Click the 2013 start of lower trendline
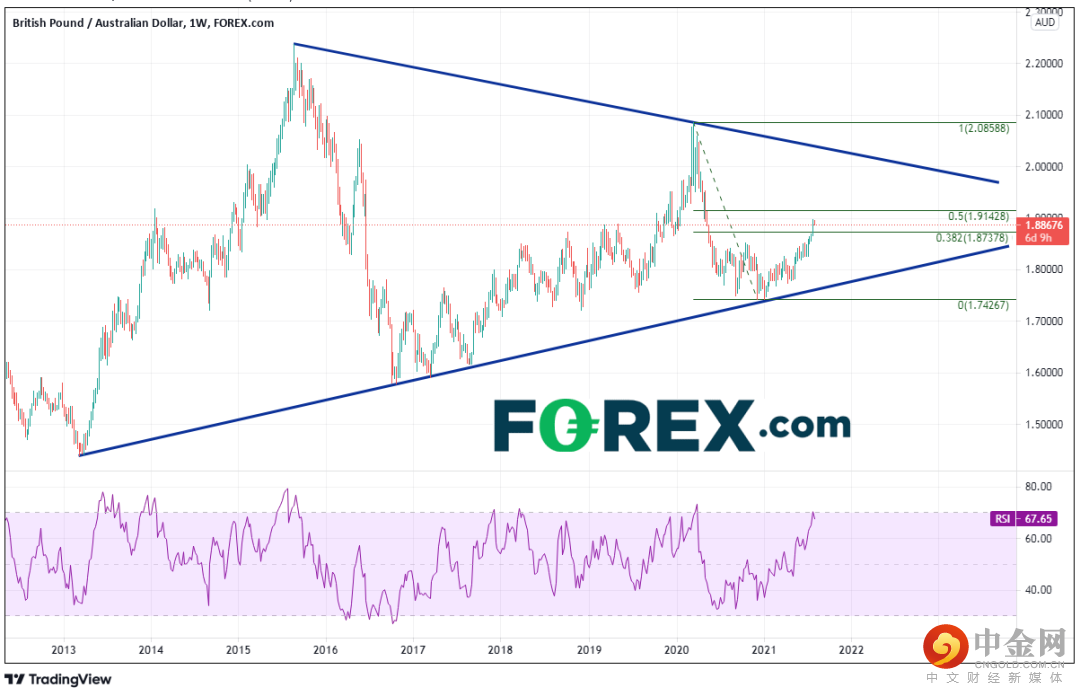Viewport: 1080px width, 696px height. pyautogui.click(x=80, y=455)
